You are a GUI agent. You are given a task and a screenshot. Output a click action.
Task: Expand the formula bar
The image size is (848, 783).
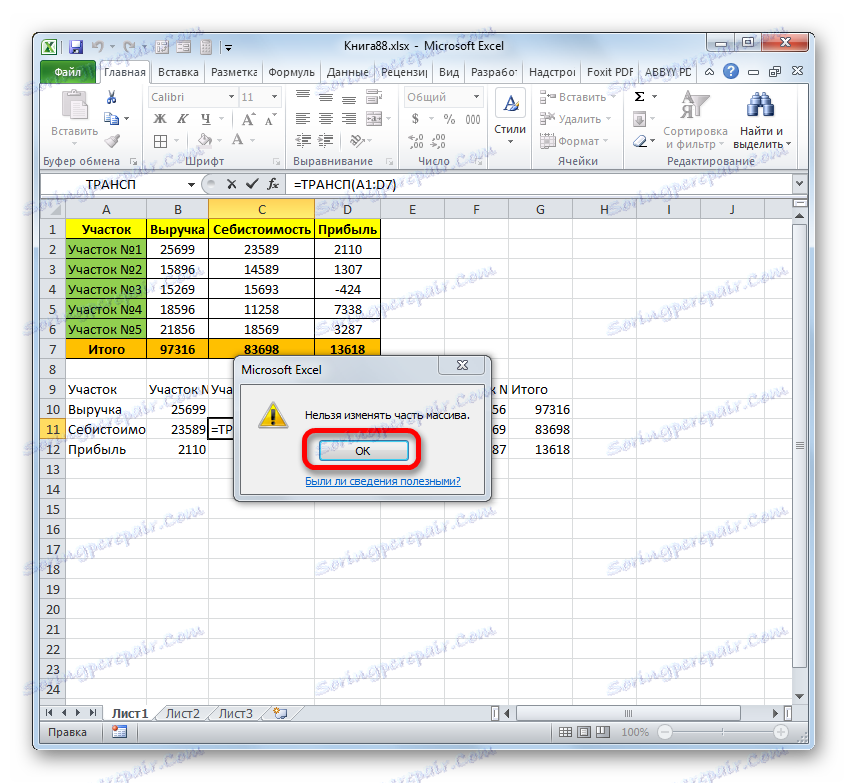[800, 184]
